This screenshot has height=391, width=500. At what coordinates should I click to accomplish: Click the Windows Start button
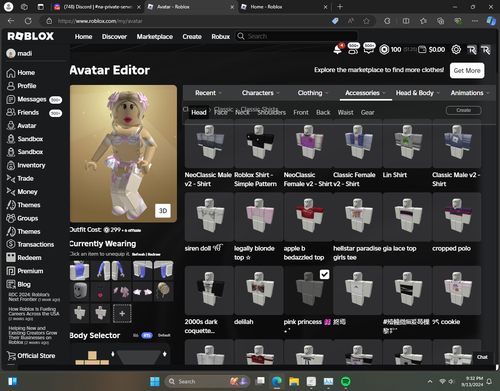pyautogui.click(x=155, y=381)
